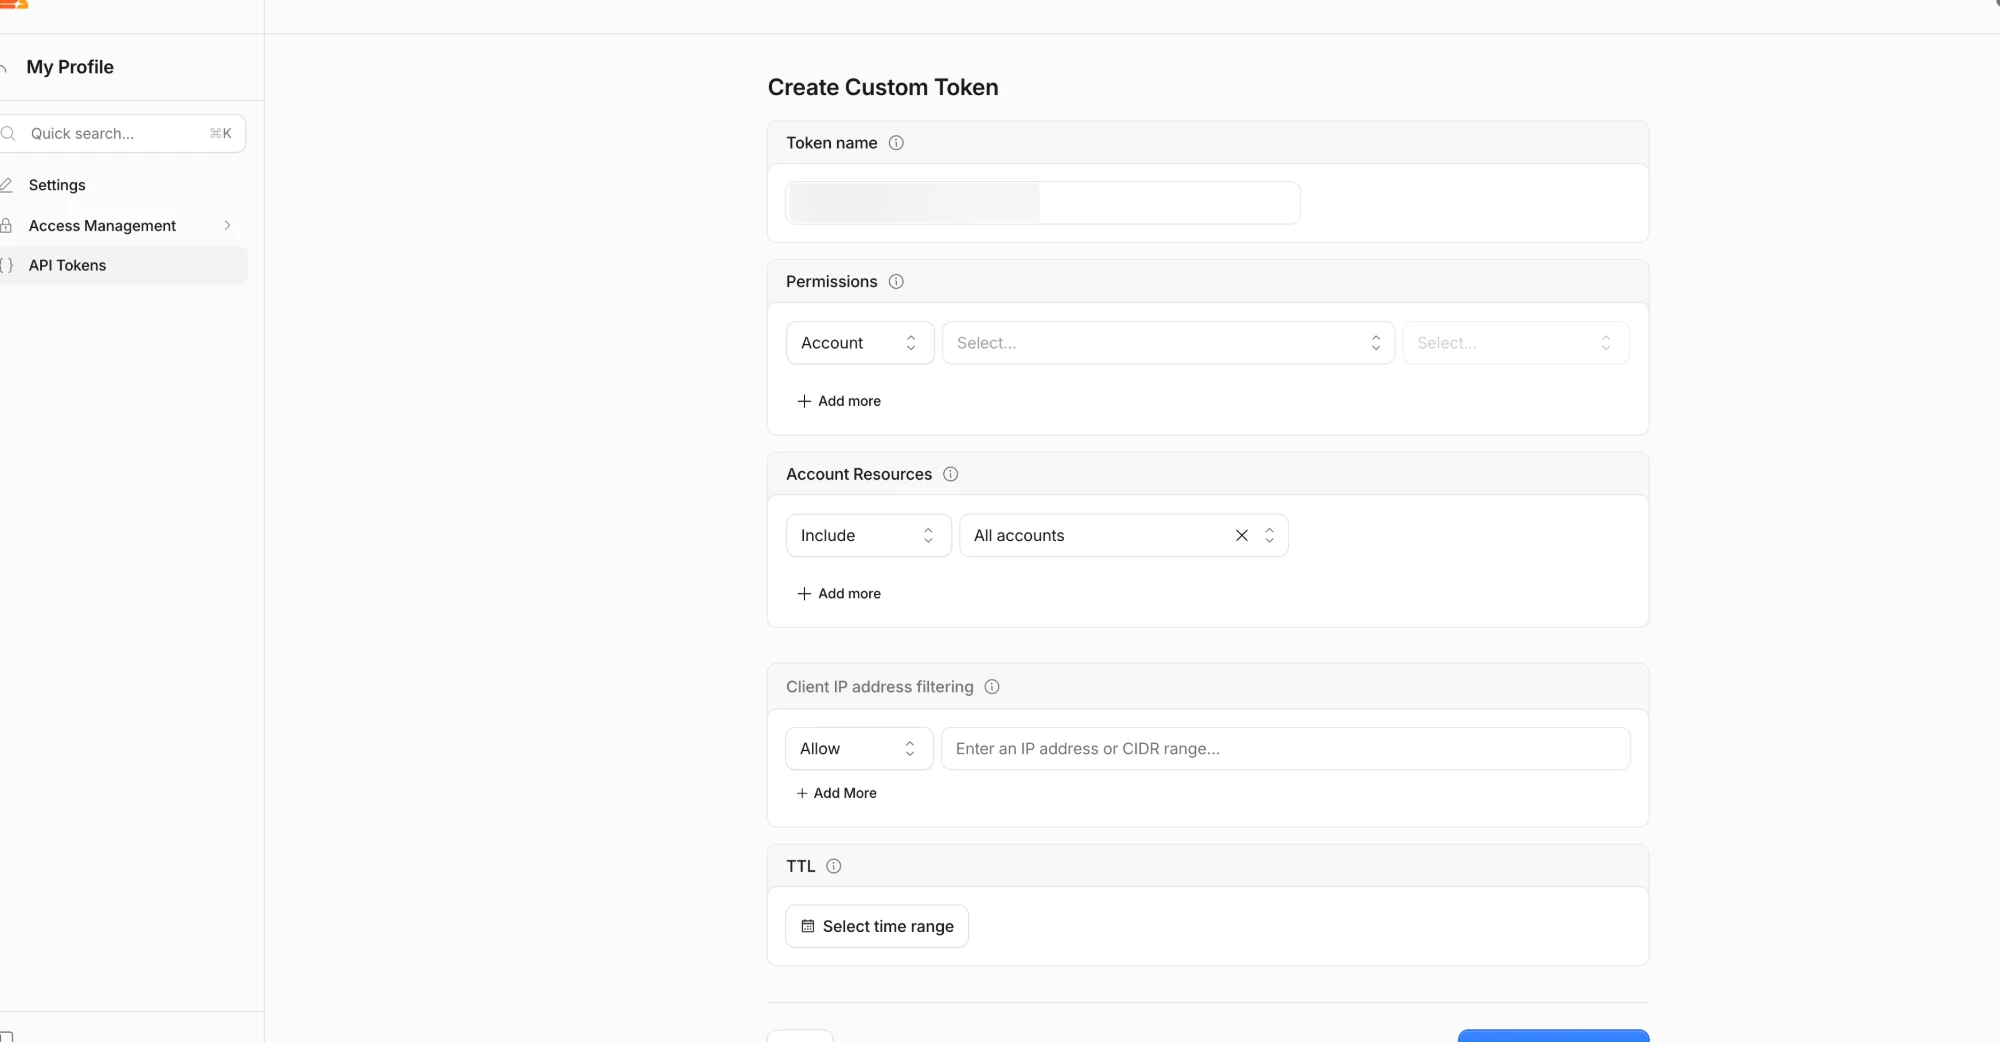Image resolution: width=2000 pixels, height=1042 pixels.
Task: Open Settings in the sidebar
Action: (x=57, y=185)
